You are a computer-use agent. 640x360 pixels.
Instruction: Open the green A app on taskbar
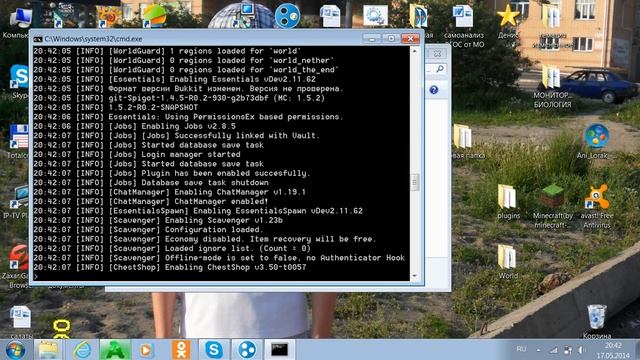115,350
